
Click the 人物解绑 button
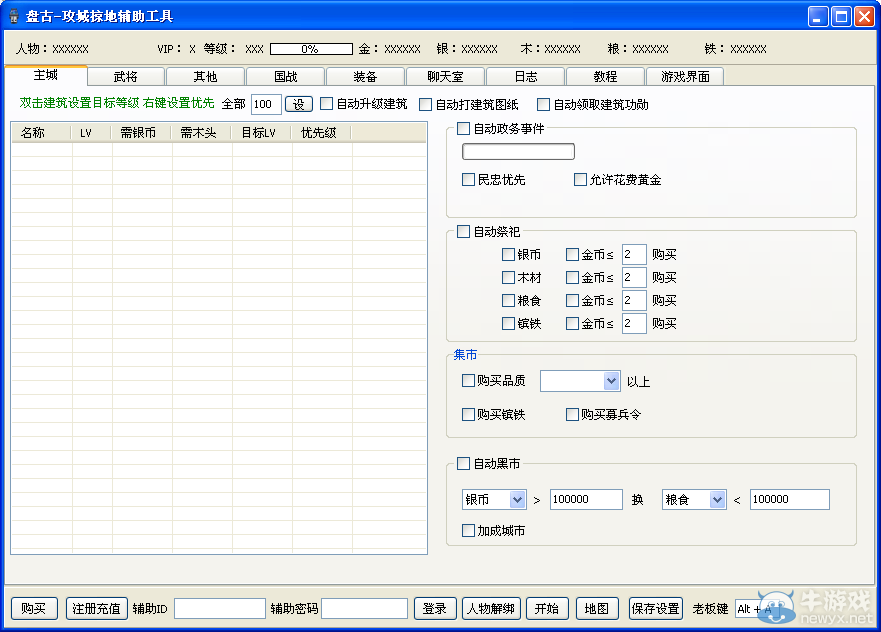coord(491,608)
